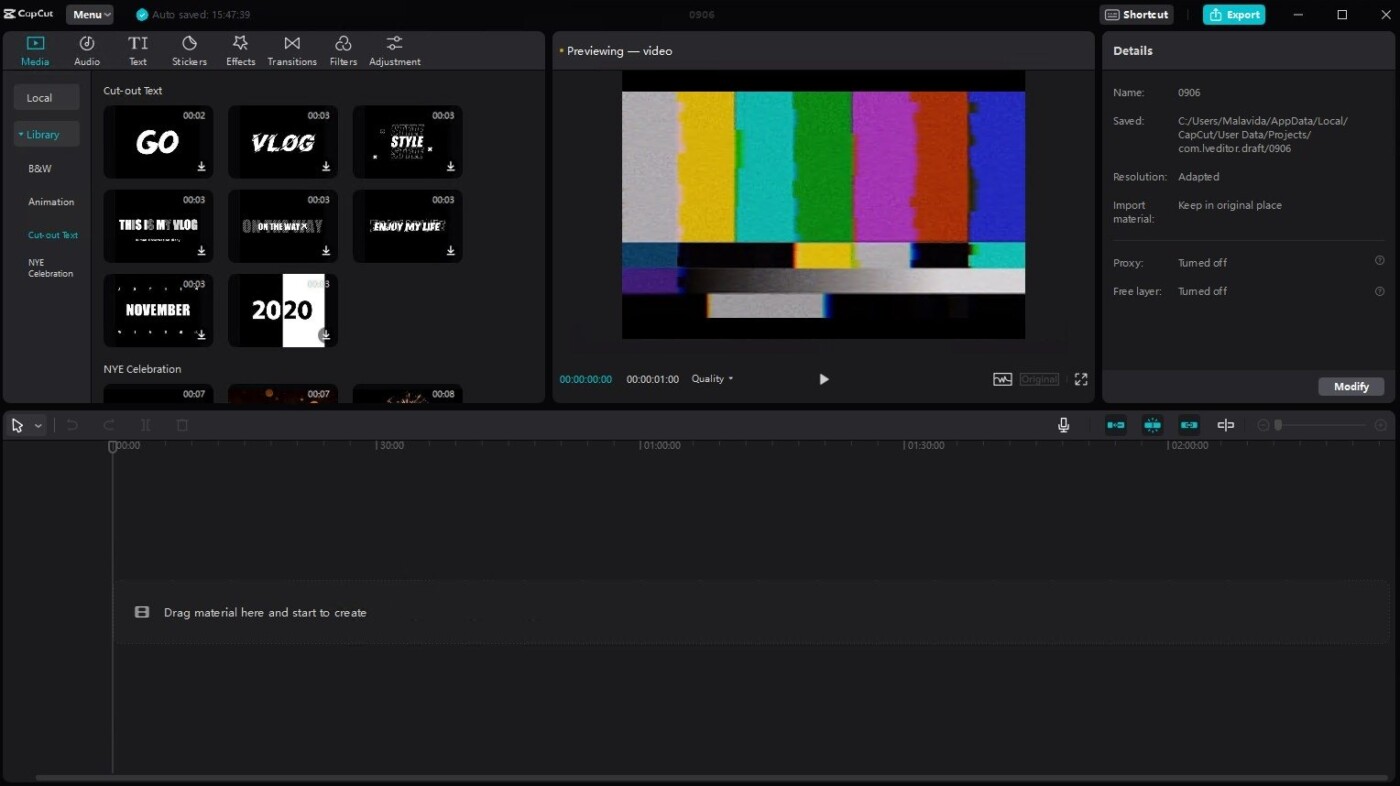Expand the selection tool dropdown arrow

(x=37, y=425)
